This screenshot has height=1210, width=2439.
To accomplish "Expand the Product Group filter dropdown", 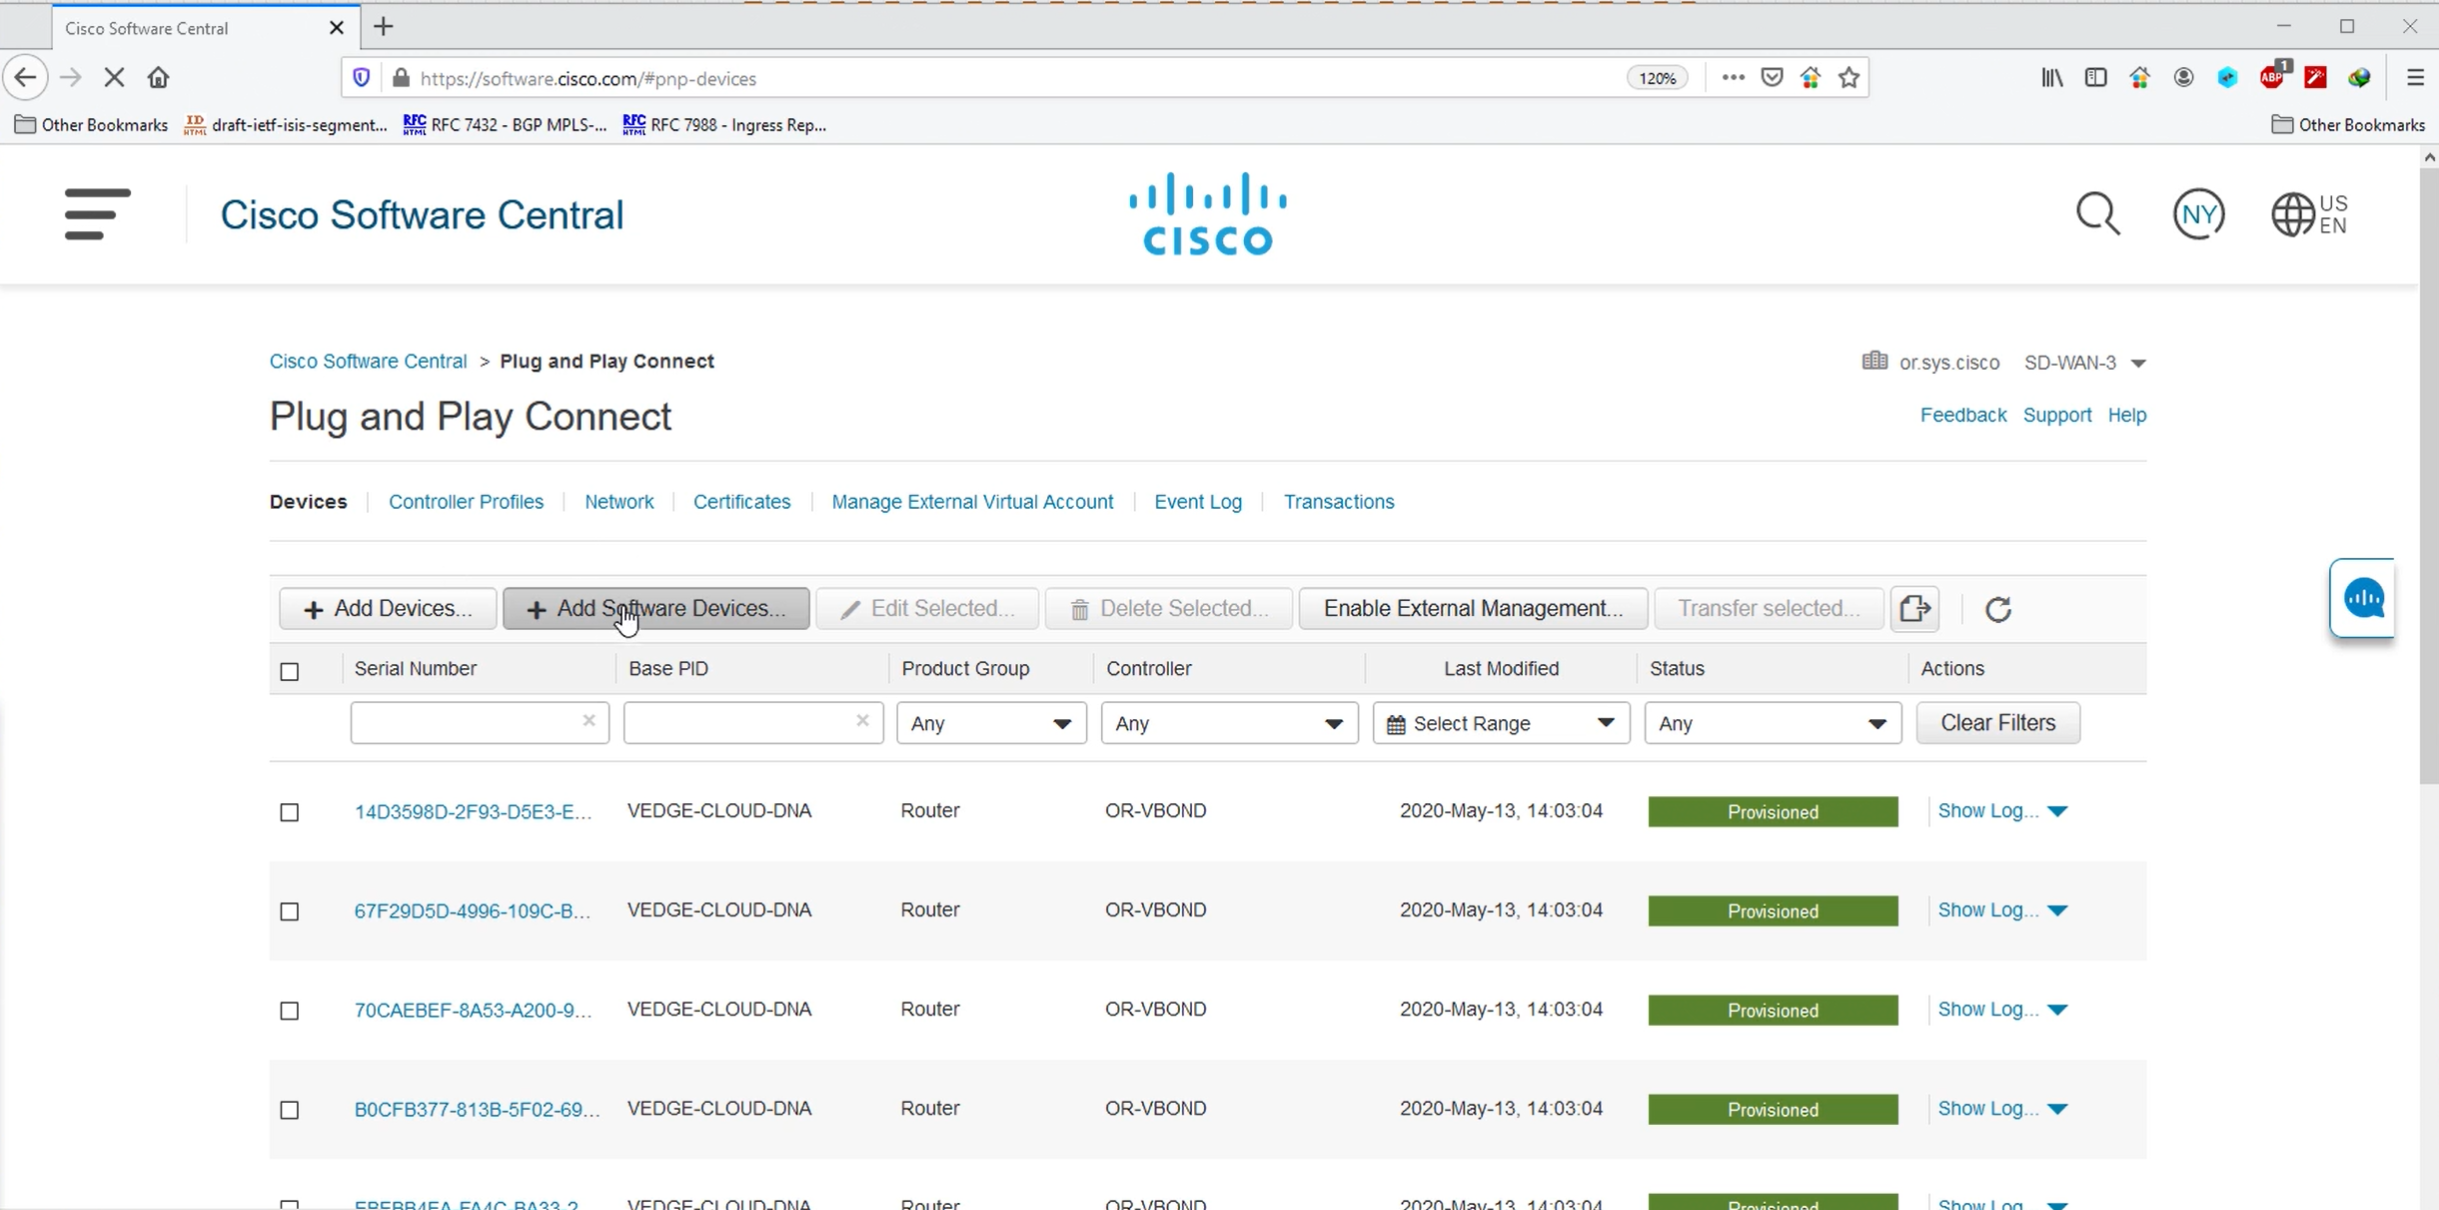I will point(990,723).
